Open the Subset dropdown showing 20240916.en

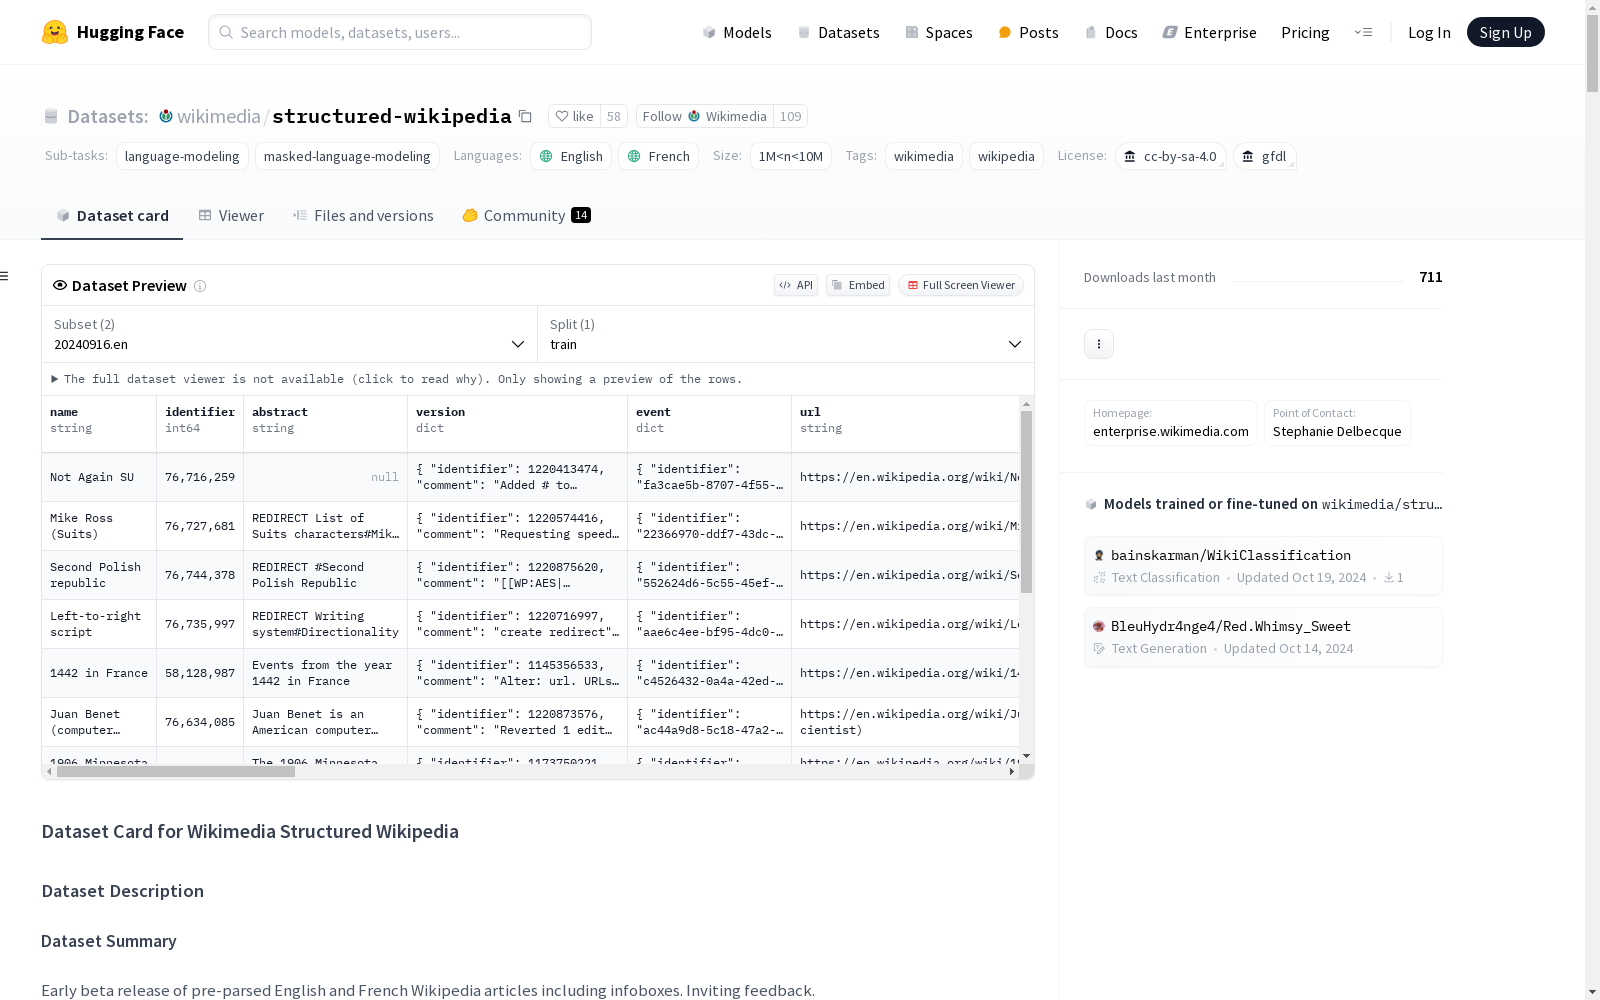tap(289, 334)
